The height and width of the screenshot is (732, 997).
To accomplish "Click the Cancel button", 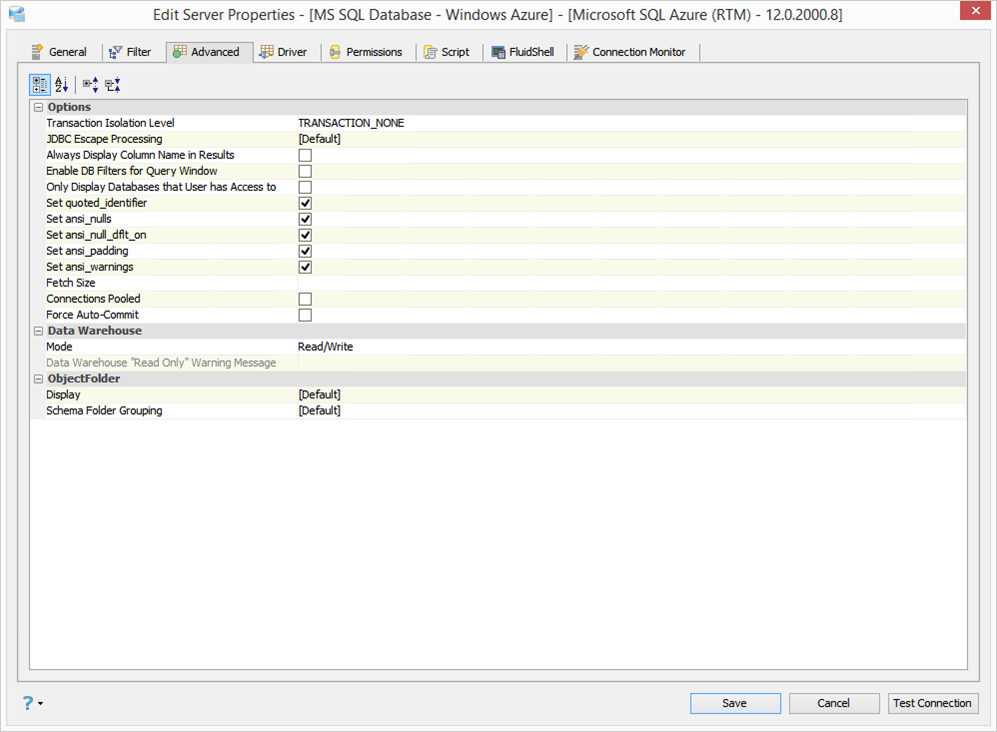I will click(834, 703).
